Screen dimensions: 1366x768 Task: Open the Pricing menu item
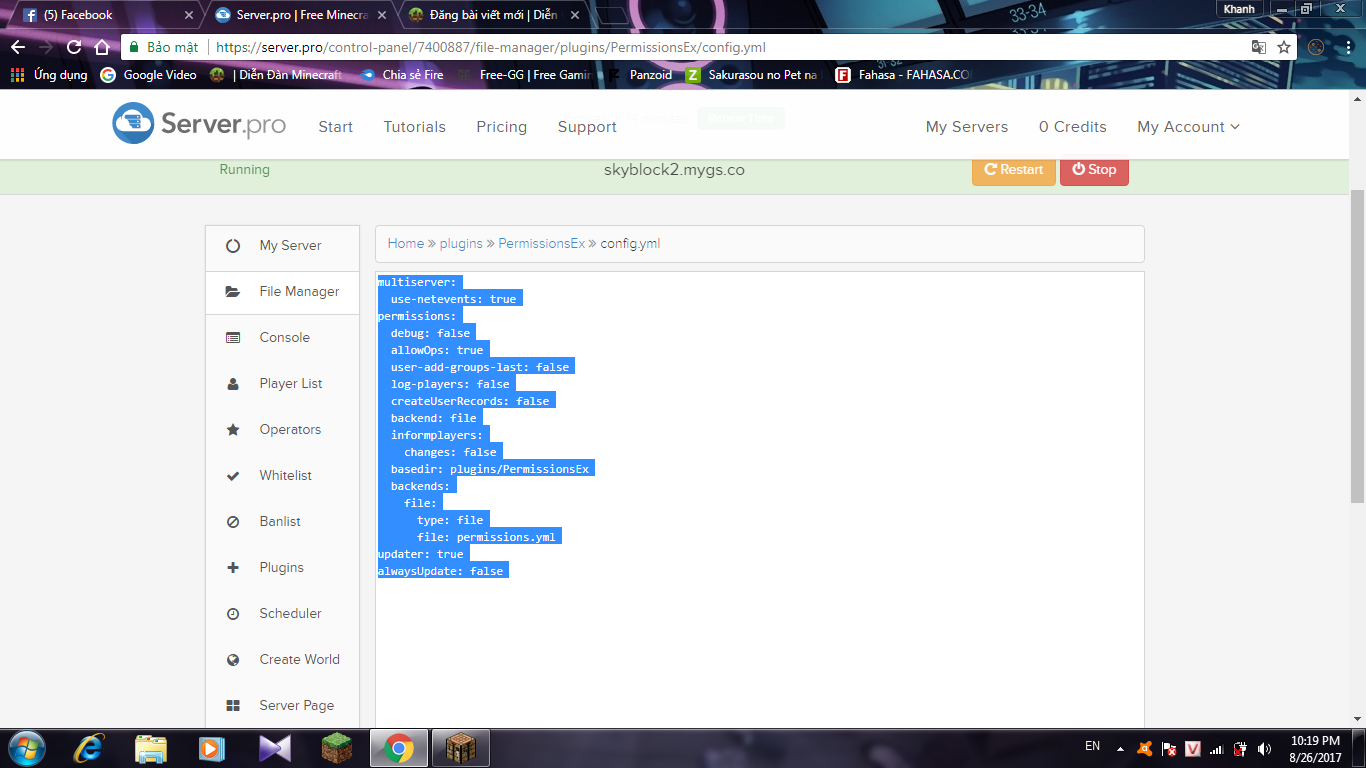click(502, 127)
